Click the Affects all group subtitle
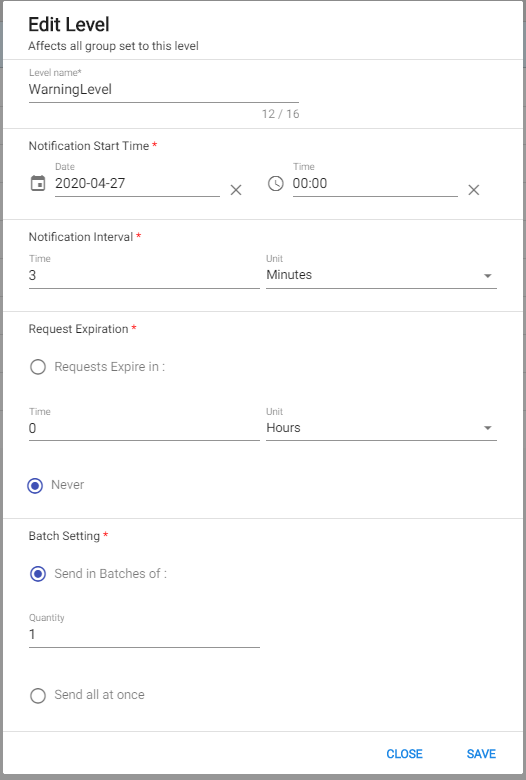The width and height of the screenshot is (526, 780). click(113, 46)
